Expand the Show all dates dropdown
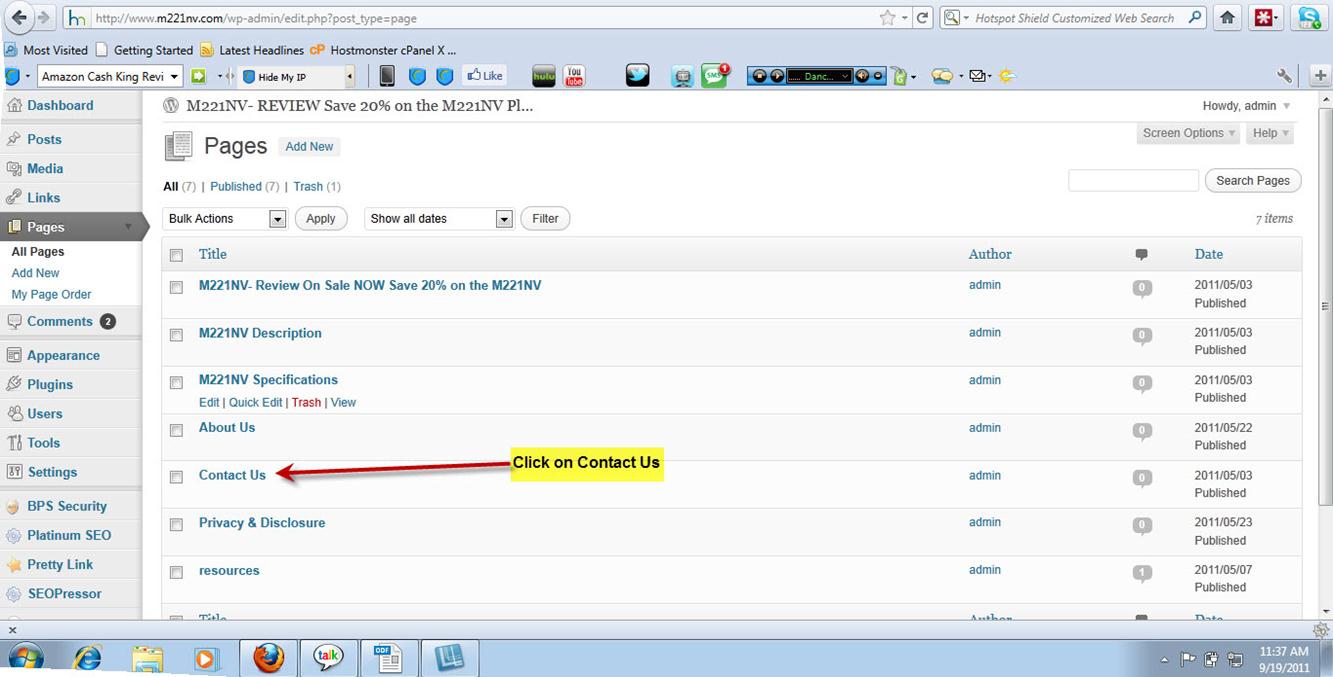The width and height of the screenshot is (1333, 677). tap(440, 219)
